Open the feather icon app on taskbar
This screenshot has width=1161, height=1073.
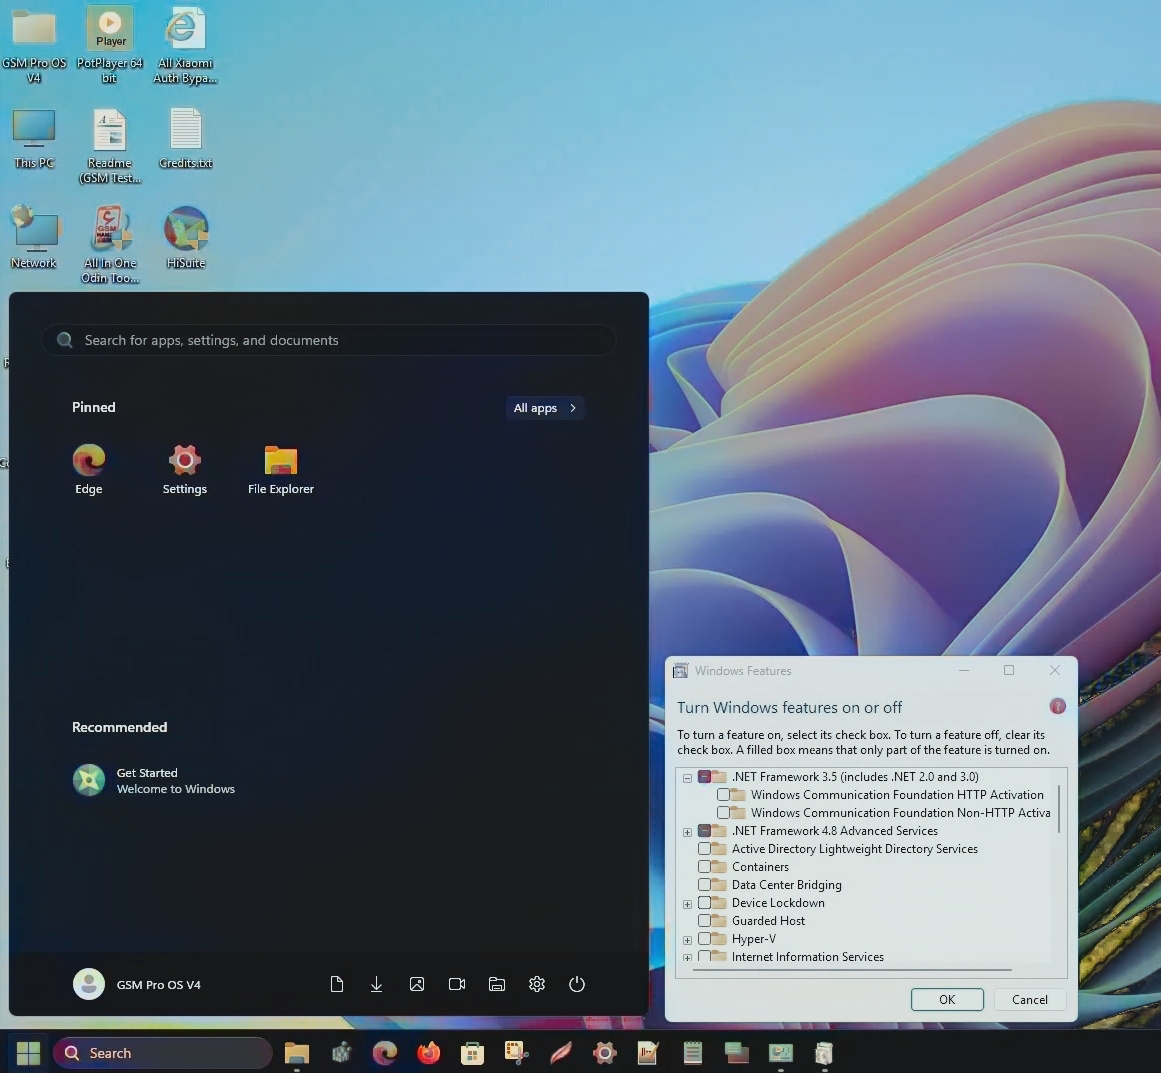tap(561, 1052)
